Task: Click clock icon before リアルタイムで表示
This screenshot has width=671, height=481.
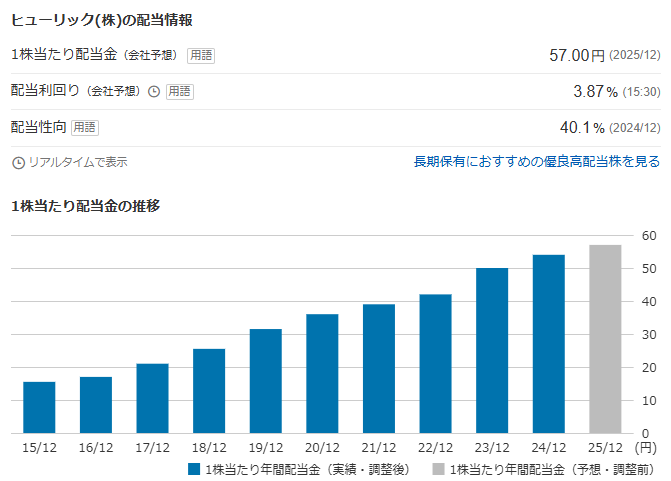Action: (x=18, y=163)
